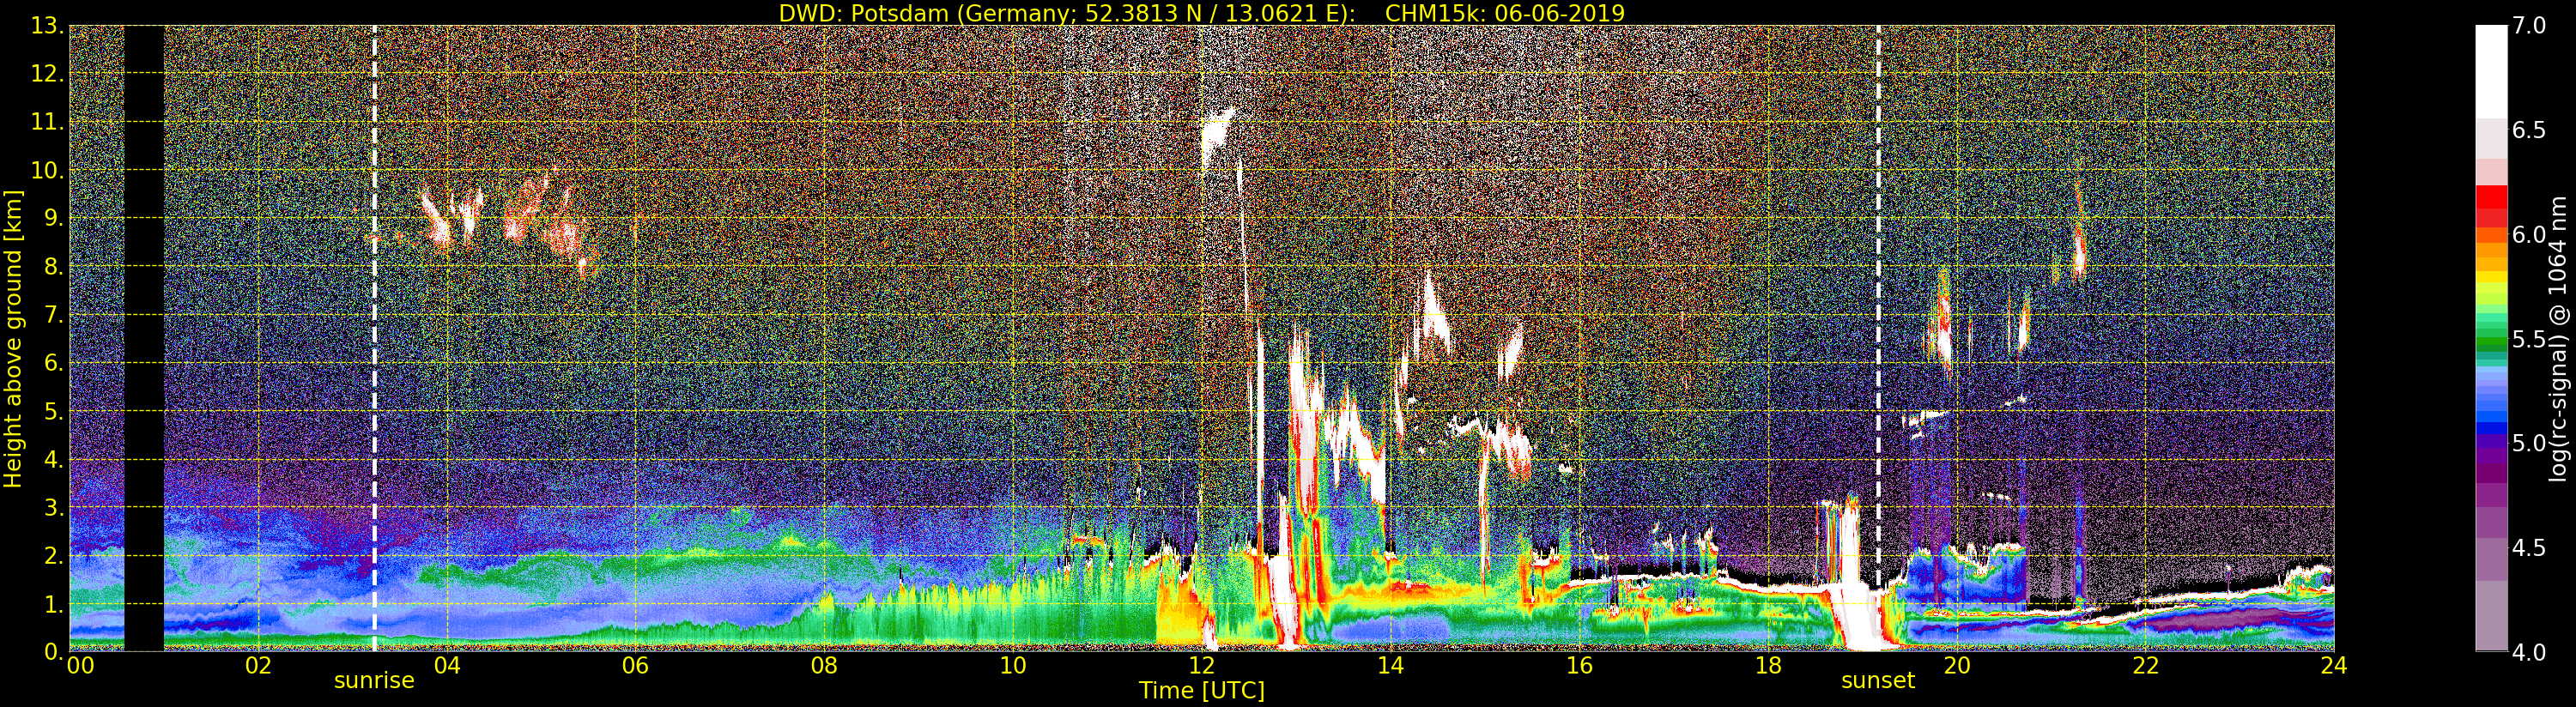This screenshot has width=2576, height=707.
Task: Click the x-axis tick label '00'
Action: [80, 665]
